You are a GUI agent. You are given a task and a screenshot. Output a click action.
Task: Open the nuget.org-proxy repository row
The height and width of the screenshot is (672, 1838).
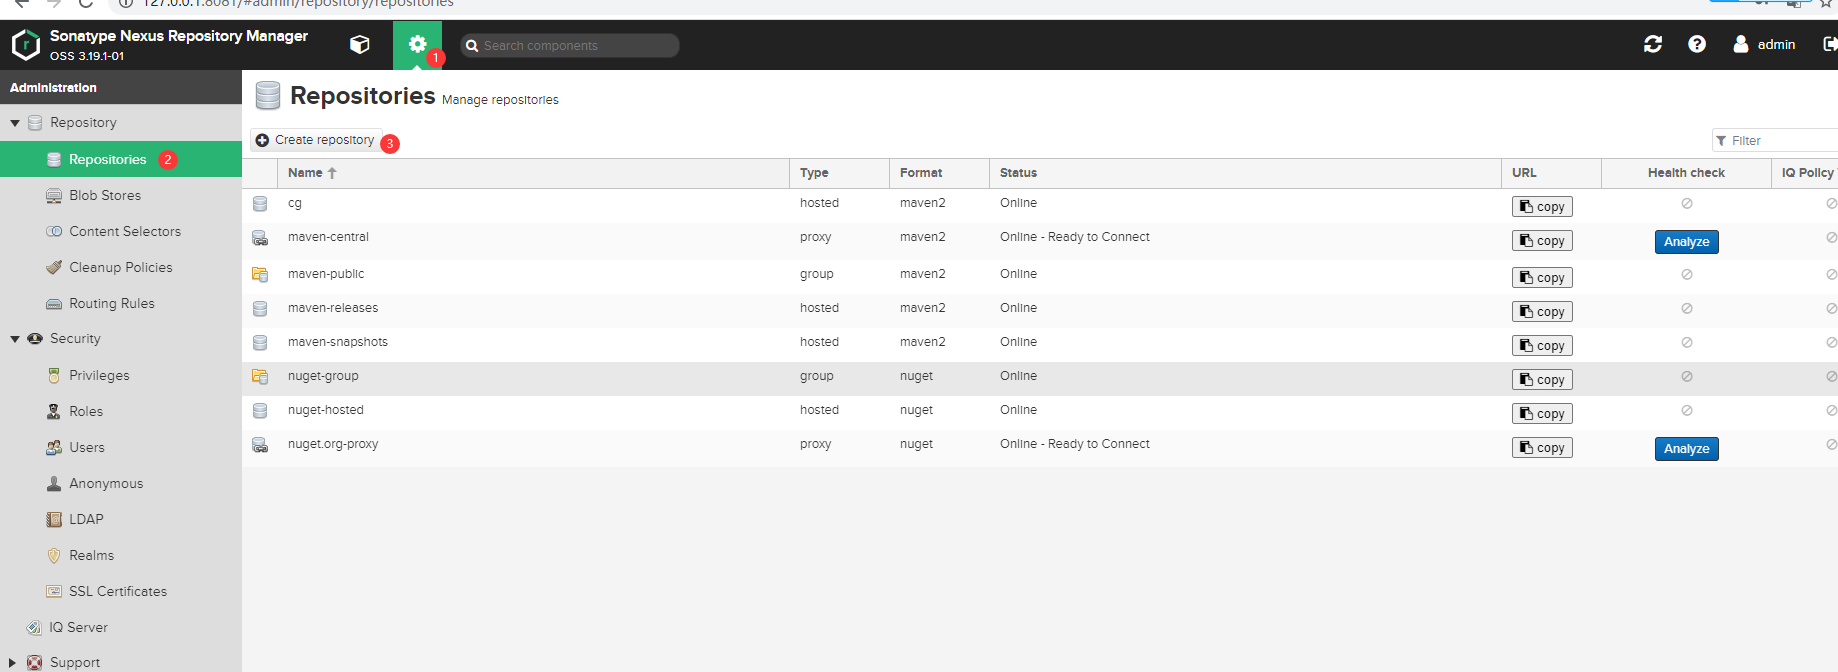[1040, 446]
